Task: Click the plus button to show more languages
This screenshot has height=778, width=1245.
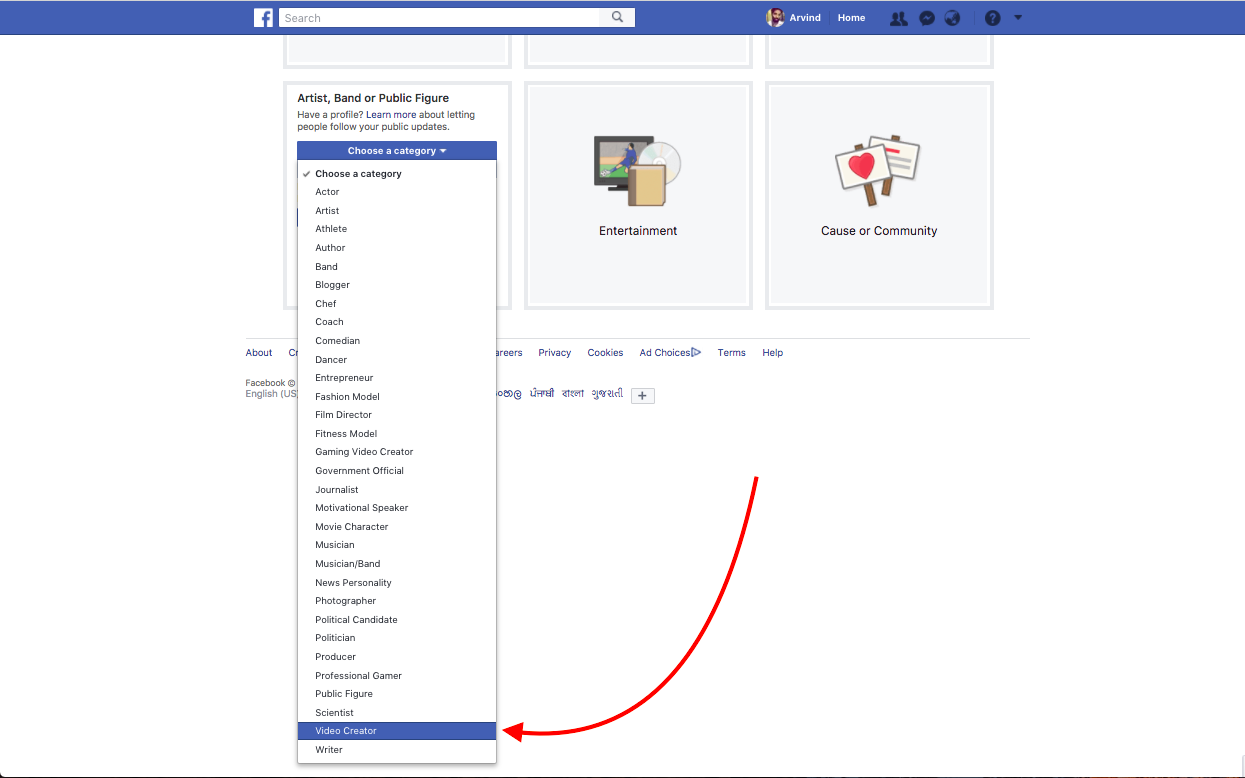Action: point(643,396)
